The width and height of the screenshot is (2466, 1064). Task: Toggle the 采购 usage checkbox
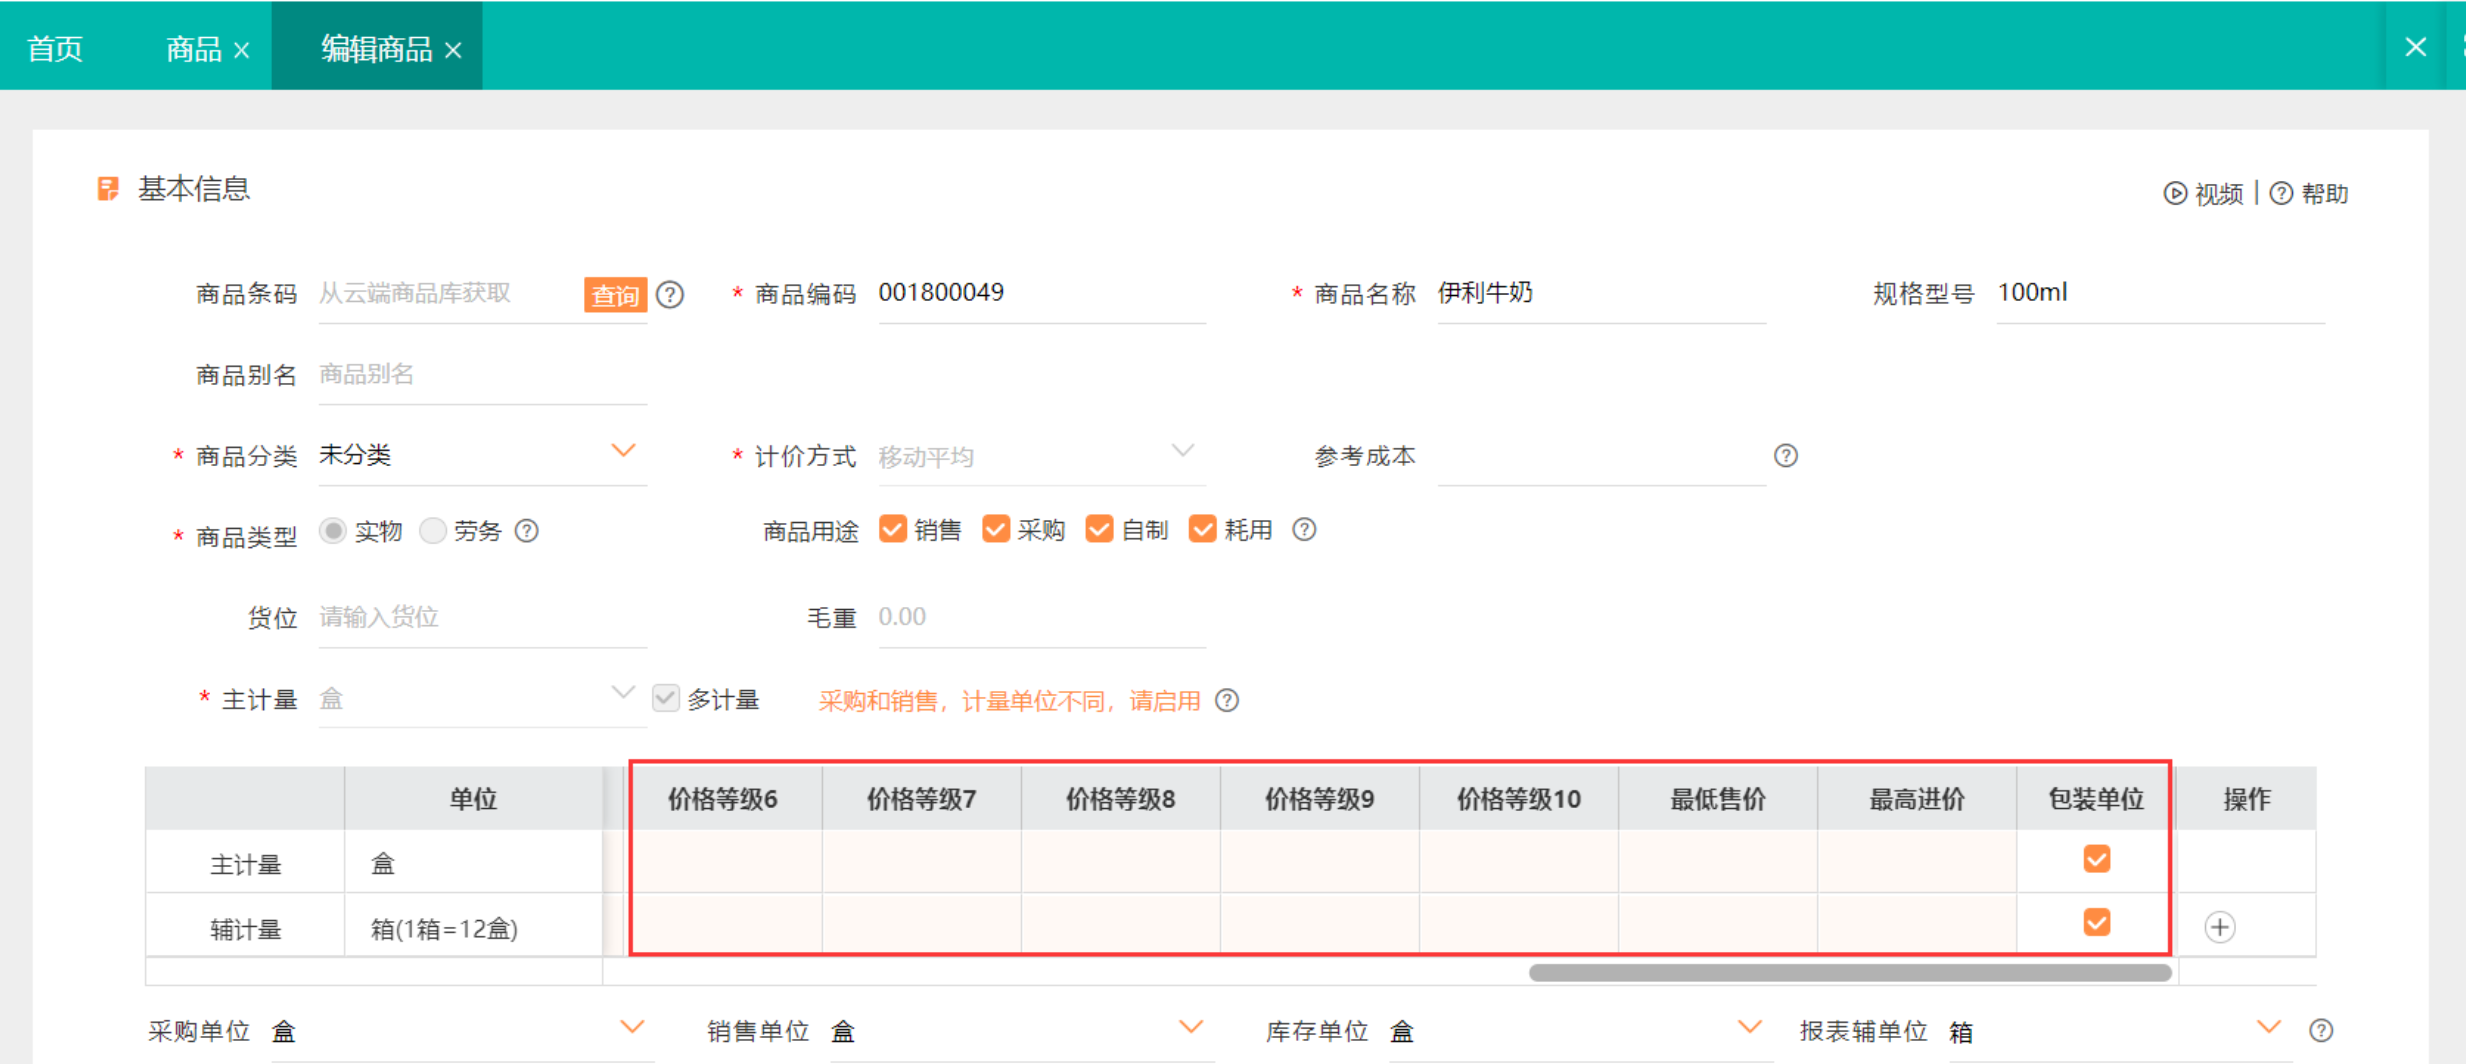[x=995, y=529]
